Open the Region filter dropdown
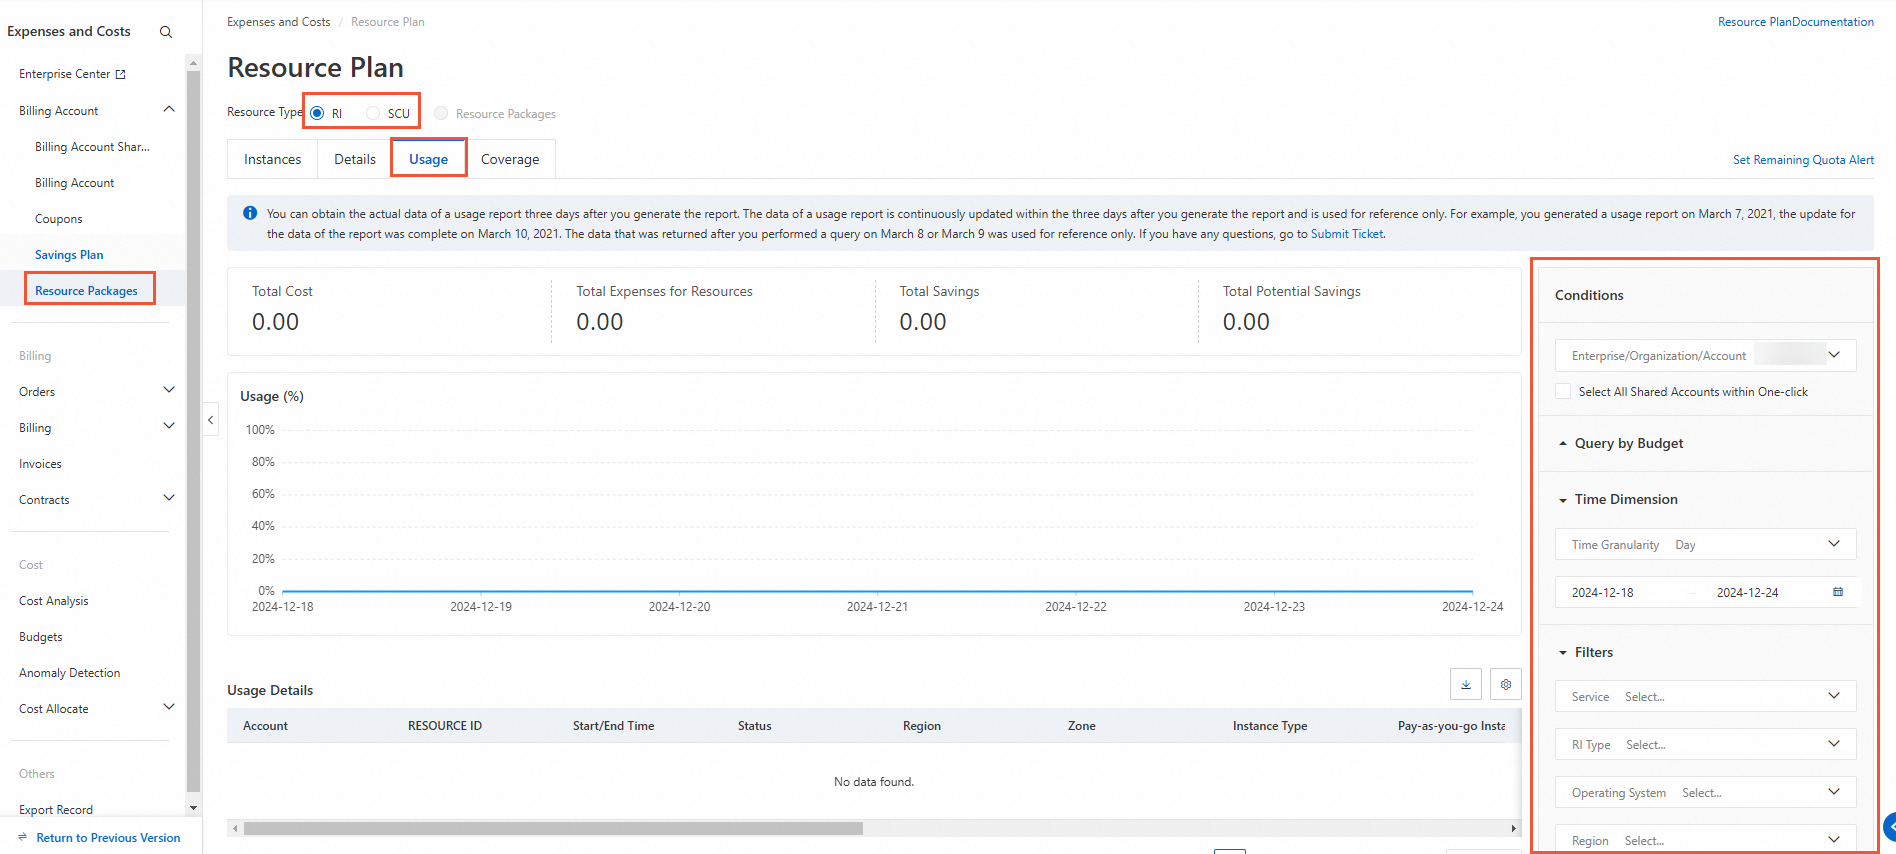Viewport: 1896px width, 854px height. click(x=1706, y=840)
